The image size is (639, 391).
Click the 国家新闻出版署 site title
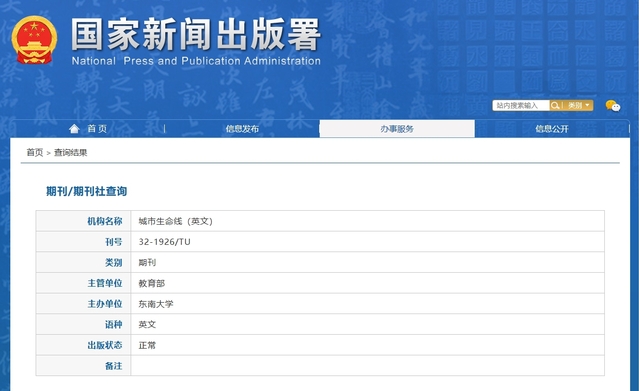[x=196, y=34]
